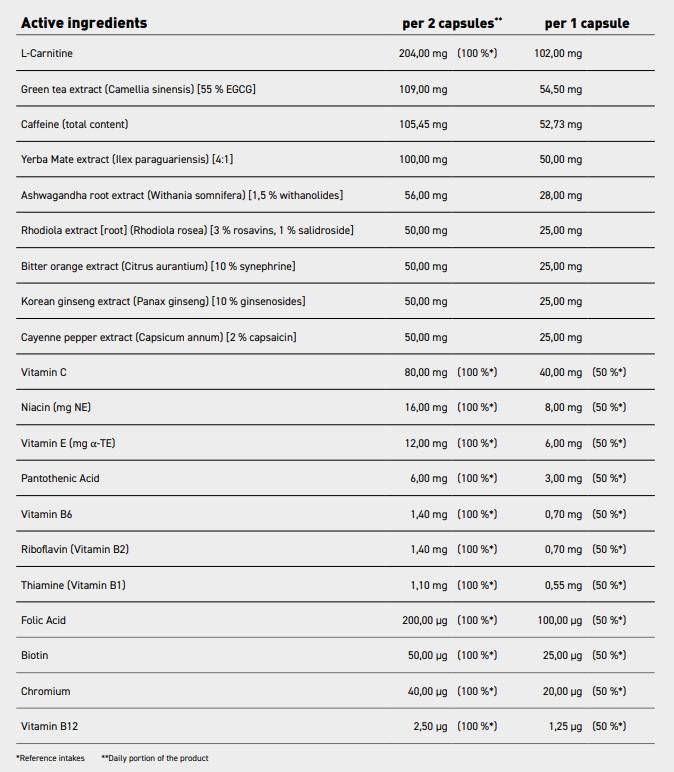Click the Green tea extract ingredient name

click(139, 89)
